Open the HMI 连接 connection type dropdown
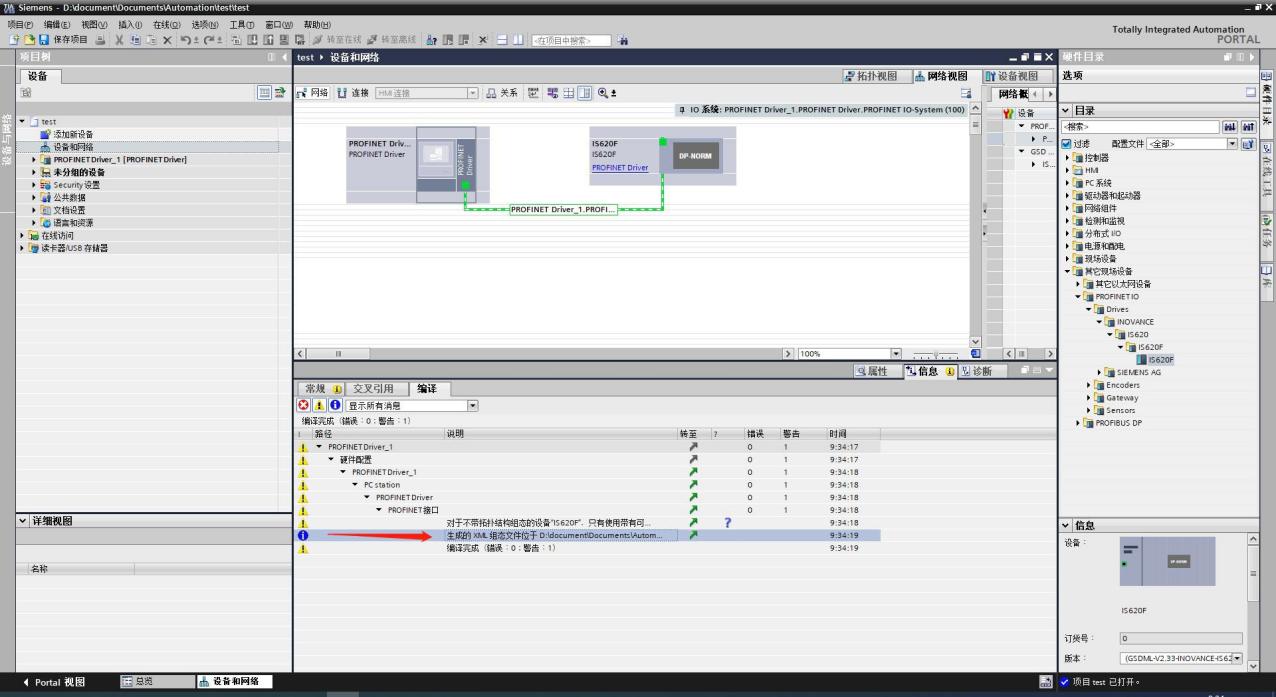 pyautogui.click(x=473, y=93)
